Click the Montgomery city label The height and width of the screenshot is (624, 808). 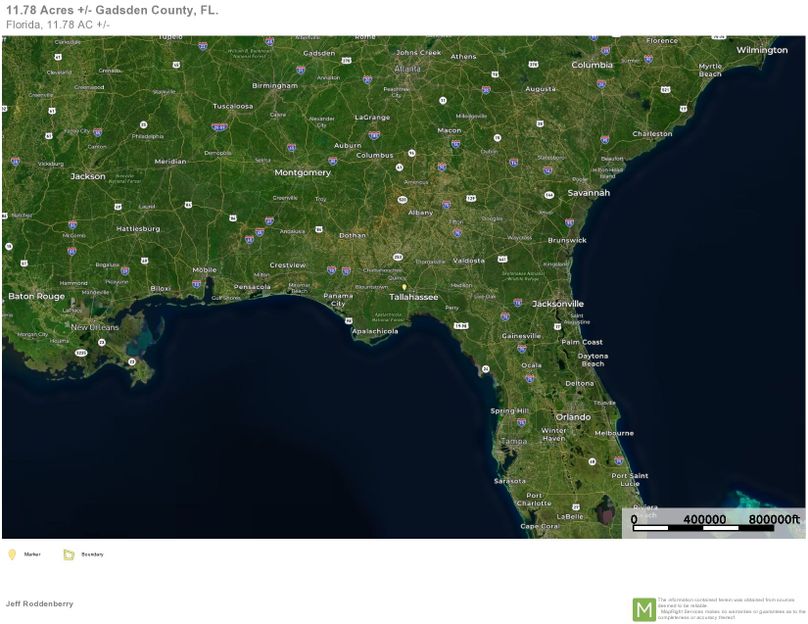[302, 172]
